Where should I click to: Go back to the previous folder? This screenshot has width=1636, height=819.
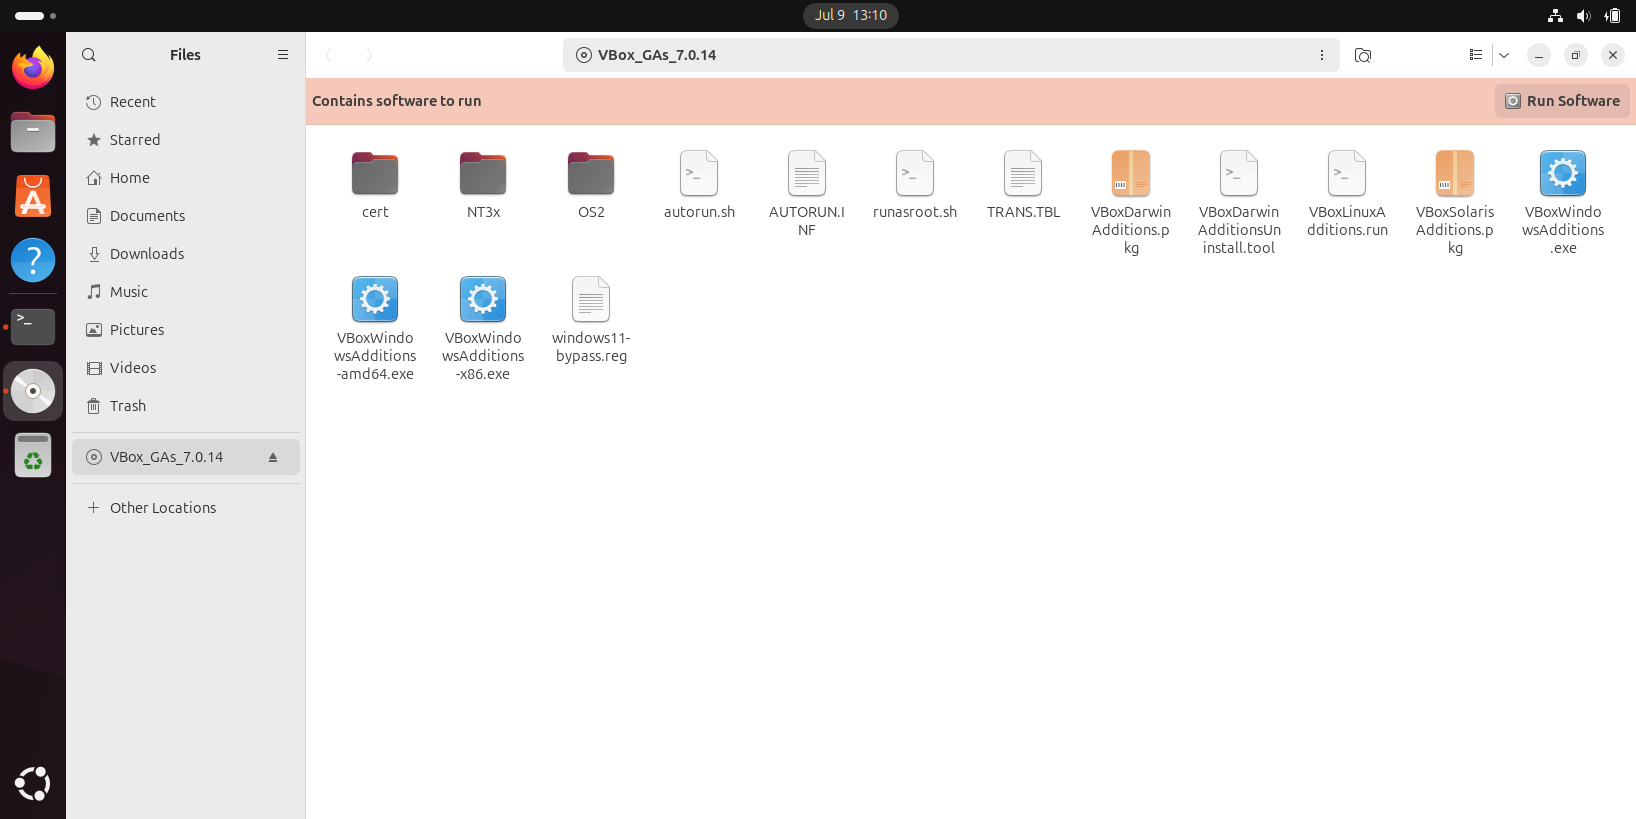click(329, 55)
